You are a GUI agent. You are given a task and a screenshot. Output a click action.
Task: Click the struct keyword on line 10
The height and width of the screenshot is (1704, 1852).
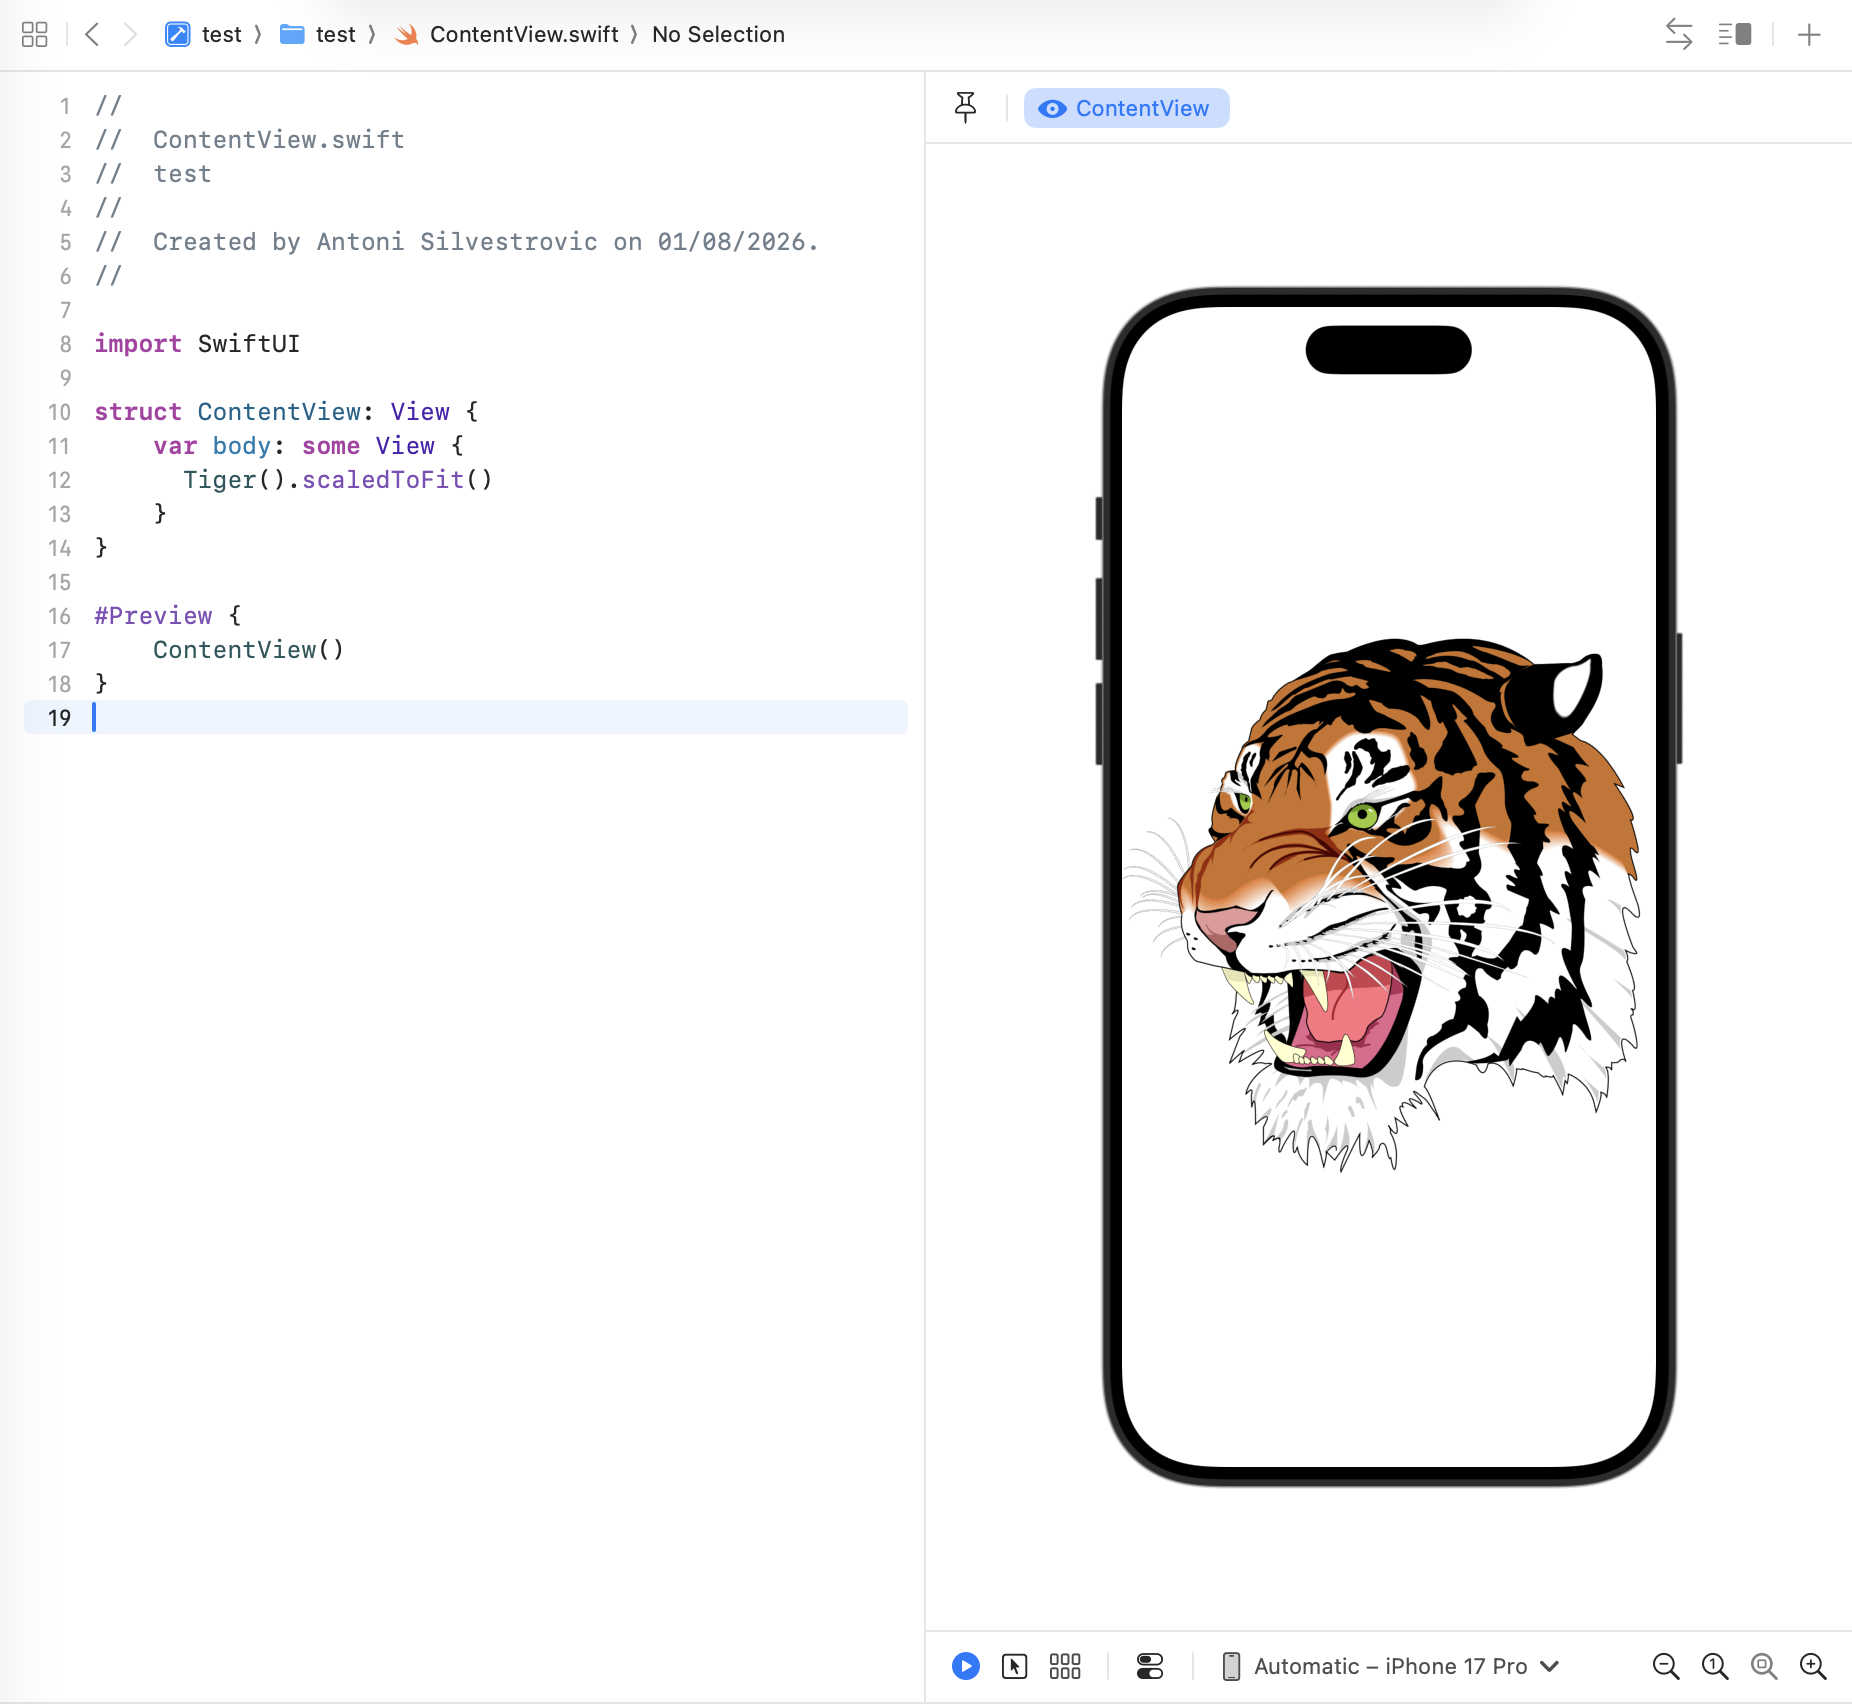[x=138, y=412]
